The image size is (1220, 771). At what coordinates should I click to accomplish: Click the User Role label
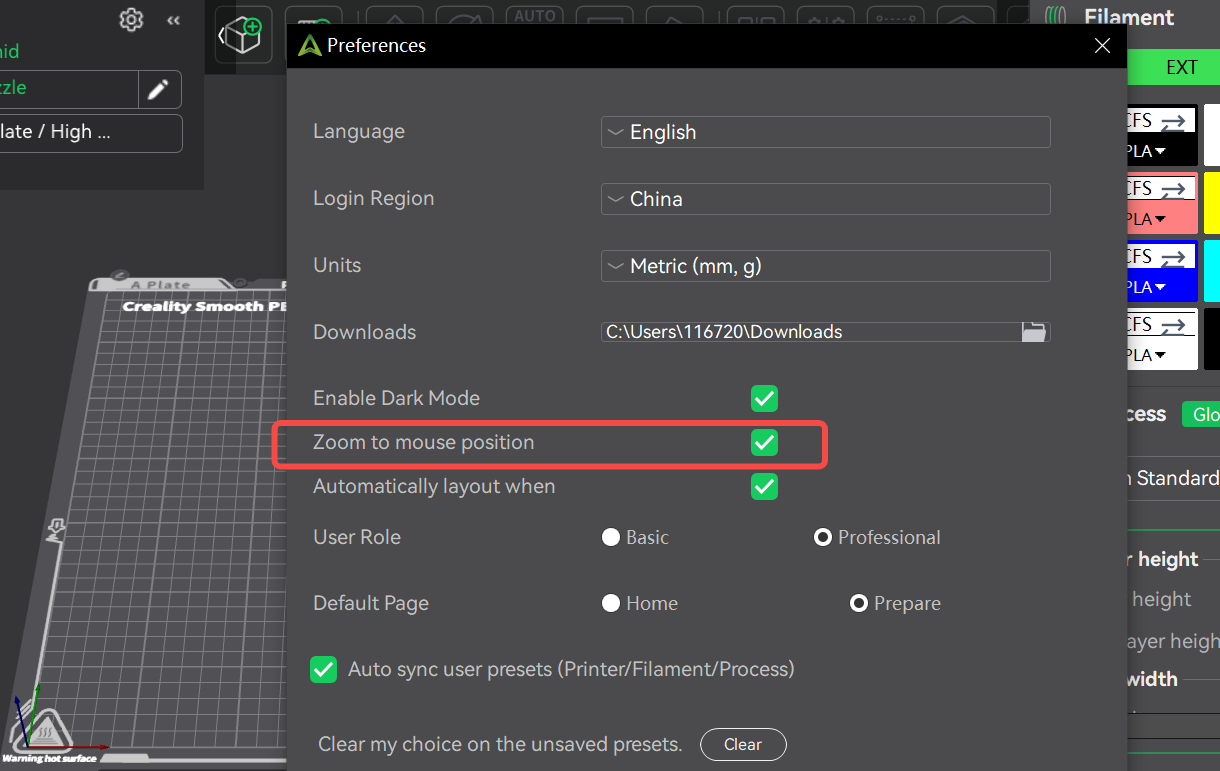click(357, 537)
